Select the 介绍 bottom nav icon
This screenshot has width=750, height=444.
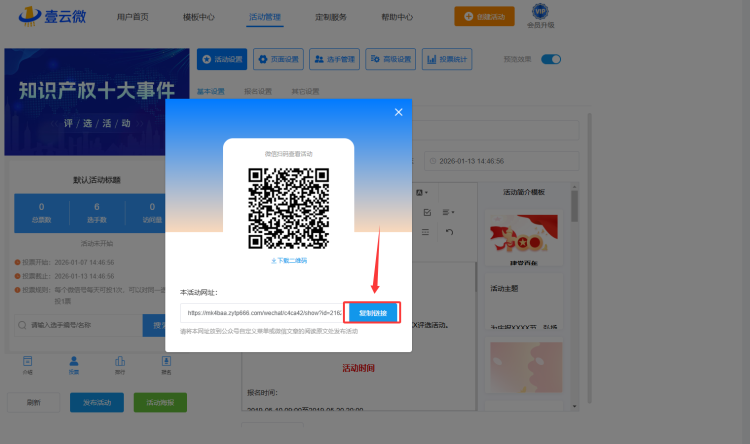tap(28, 364)
